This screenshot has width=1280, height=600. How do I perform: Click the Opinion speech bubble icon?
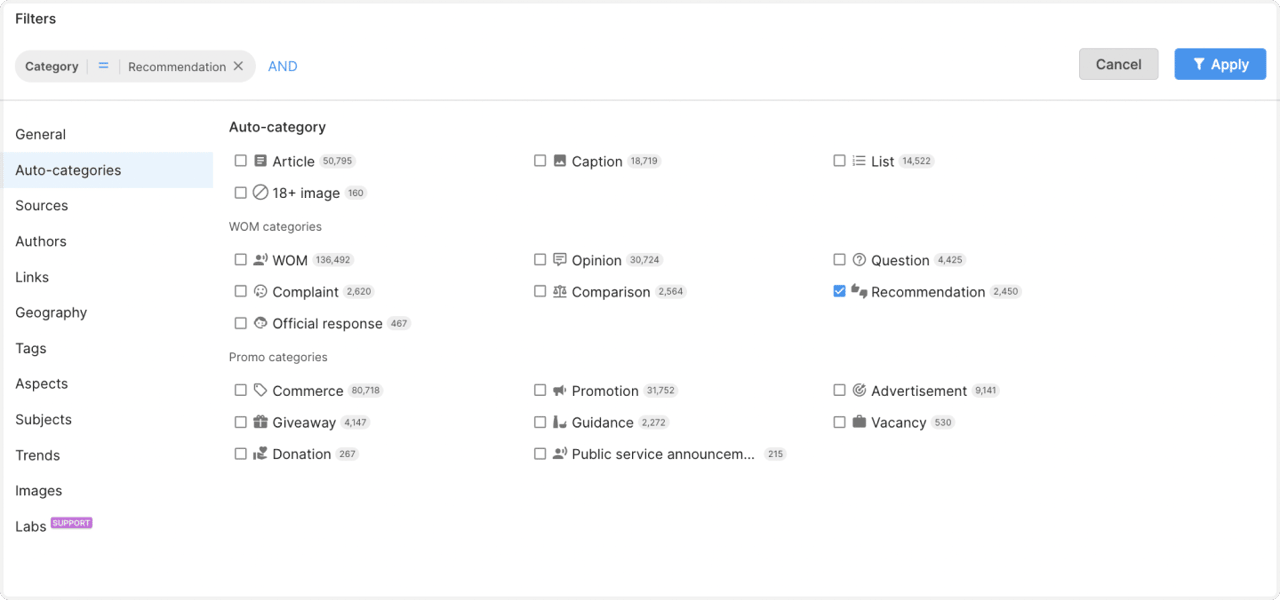560,260
